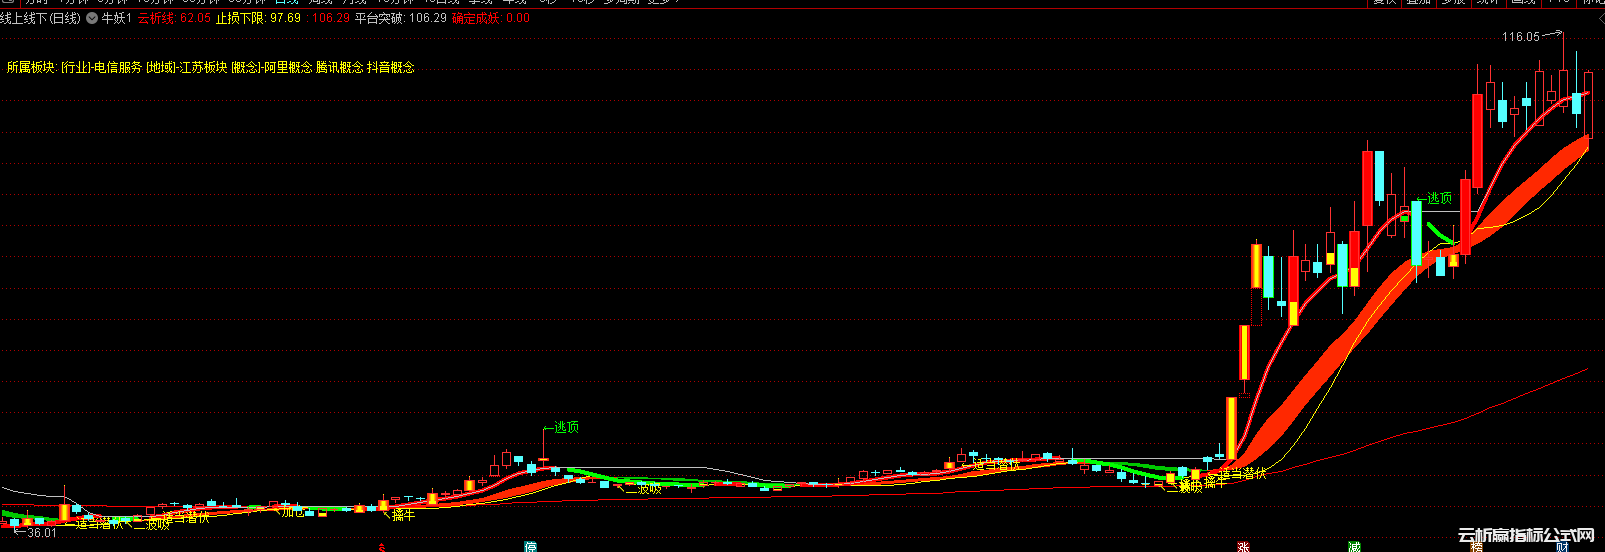Click the 腾讯概念 concept link
Screen dimensions: 1605x552
pos(339,68)
